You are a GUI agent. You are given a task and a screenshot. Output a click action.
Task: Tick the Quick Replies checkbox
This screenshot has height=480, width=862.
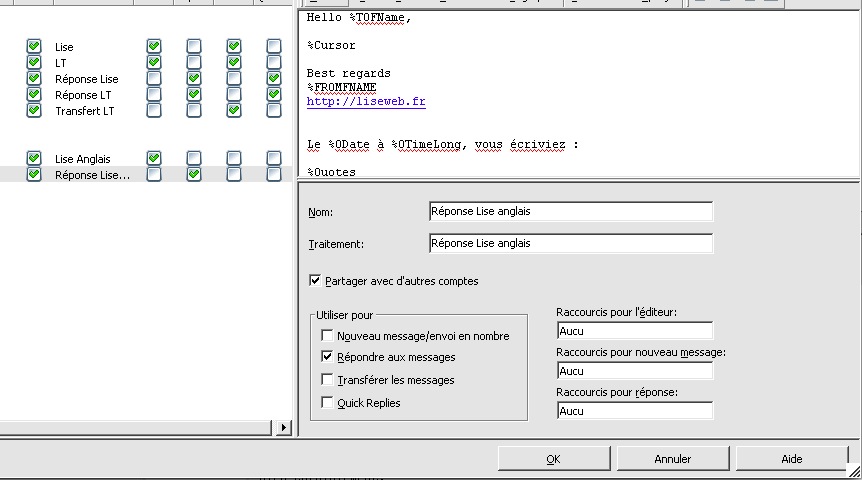coord(327,402)
